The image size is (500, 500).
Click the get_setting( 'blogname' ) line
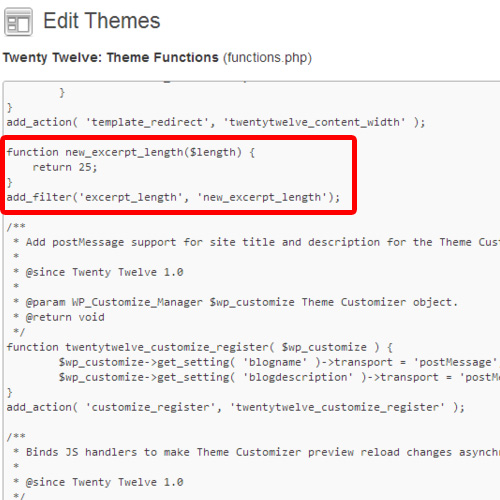[x=279, y=362]
